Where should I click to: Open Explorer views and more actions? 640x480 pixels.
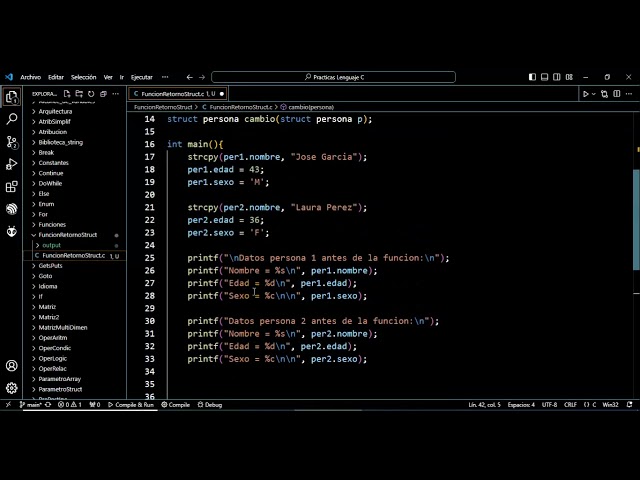point(116,94)
